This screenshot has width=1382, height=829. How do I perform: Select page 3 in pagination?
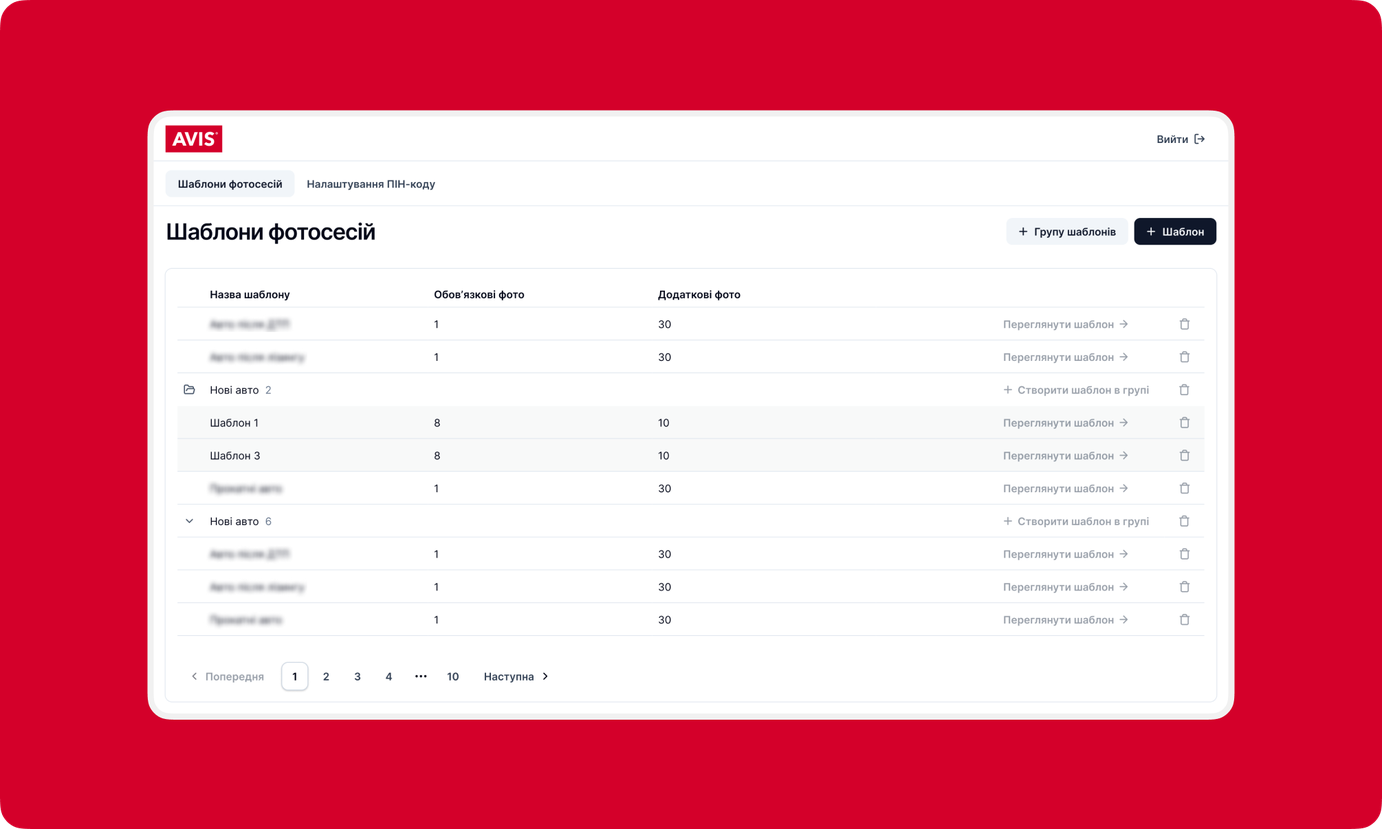[357, 677]
